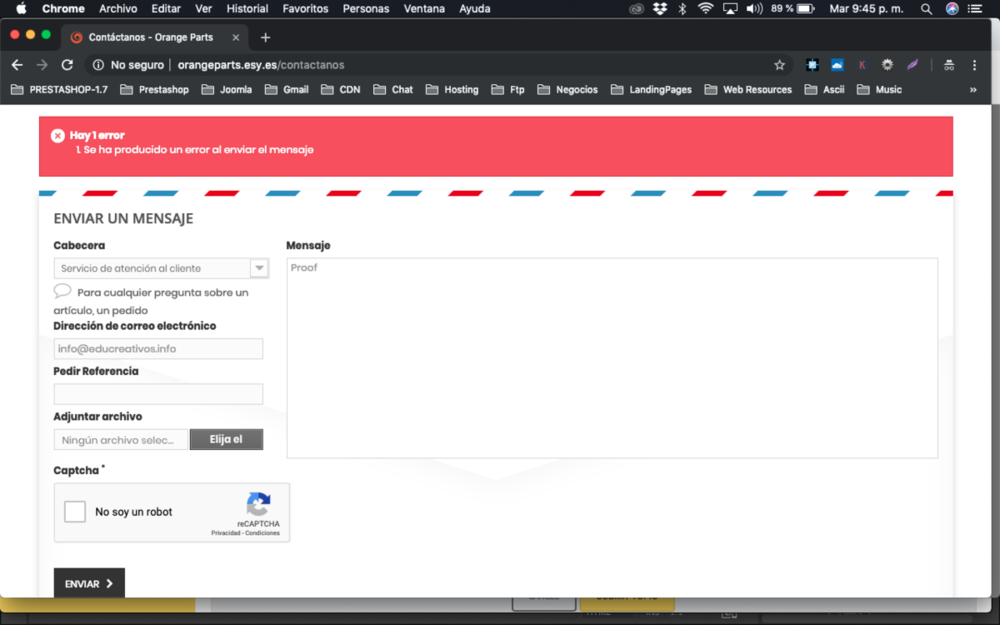1000x625 pixels.
Task: Open the PRESTASHOP-1.7 bookmarks folder
Action: pyautogui.click(x=59, y=90)
